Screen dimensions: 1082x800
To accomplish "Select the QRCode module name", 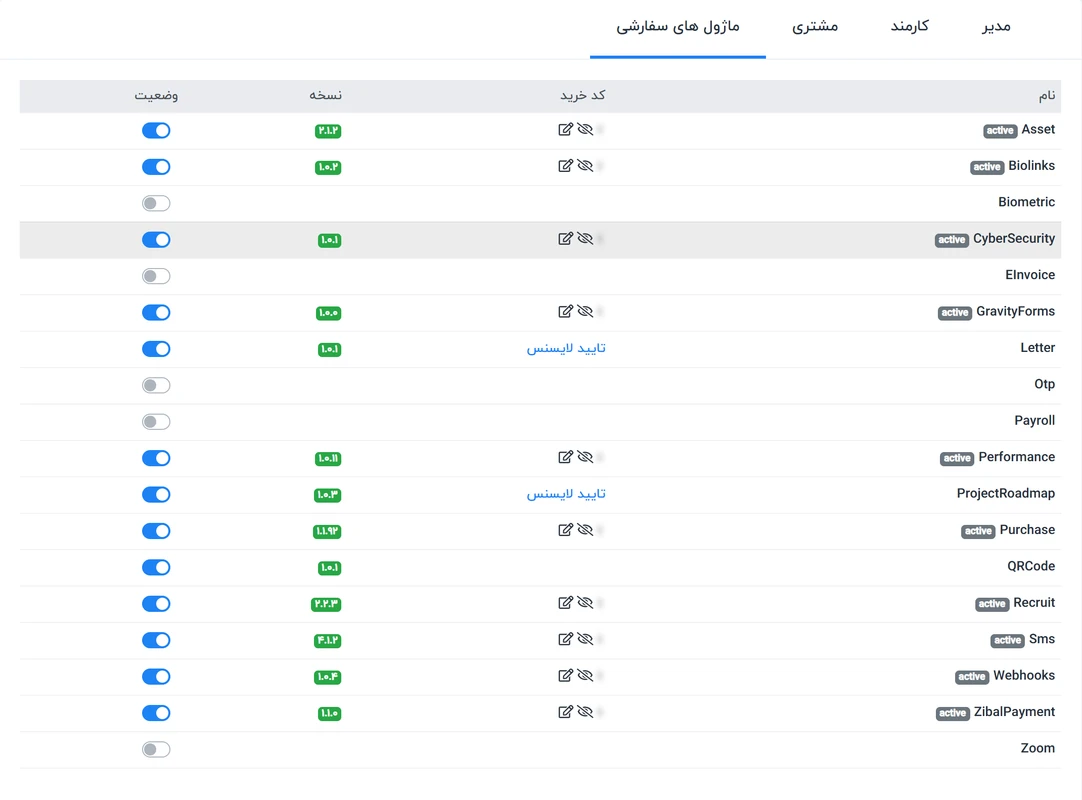I will pos(1031,566).
